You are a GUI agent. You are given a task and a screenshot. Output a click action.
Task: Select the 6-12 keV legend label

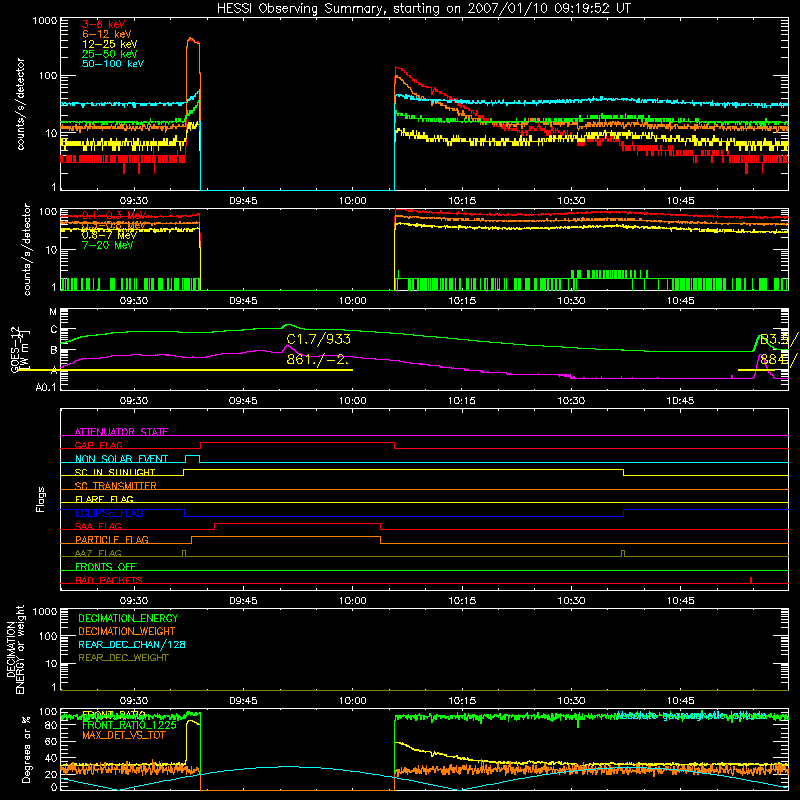pyautogui.click(x=106, y=34)
